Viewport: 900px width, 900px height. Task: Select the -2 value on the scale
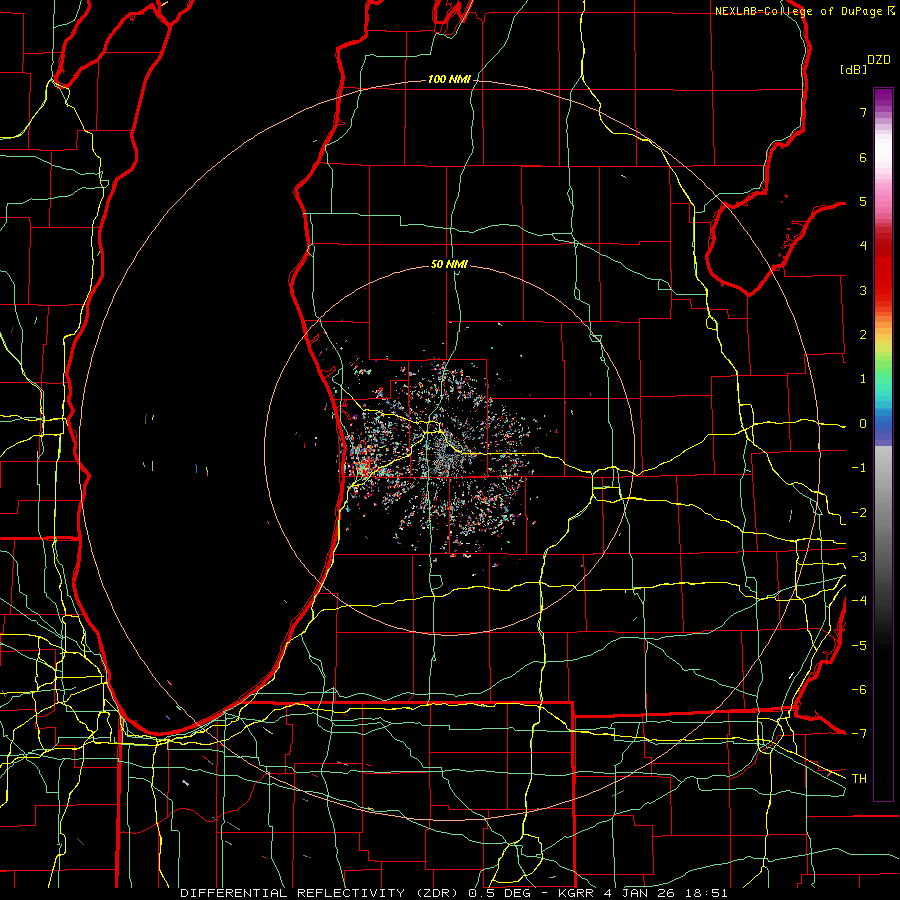(859, 513)
